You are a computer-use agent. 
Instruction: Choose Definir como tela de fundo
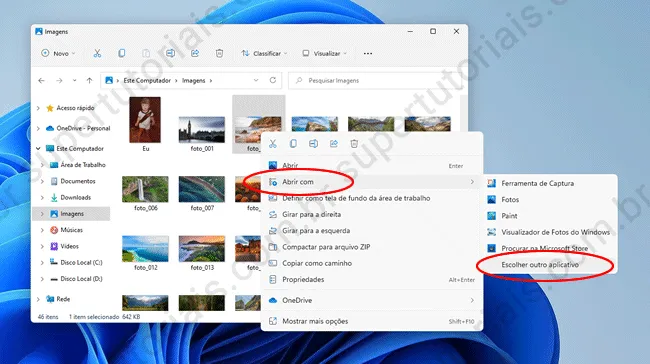372,198
